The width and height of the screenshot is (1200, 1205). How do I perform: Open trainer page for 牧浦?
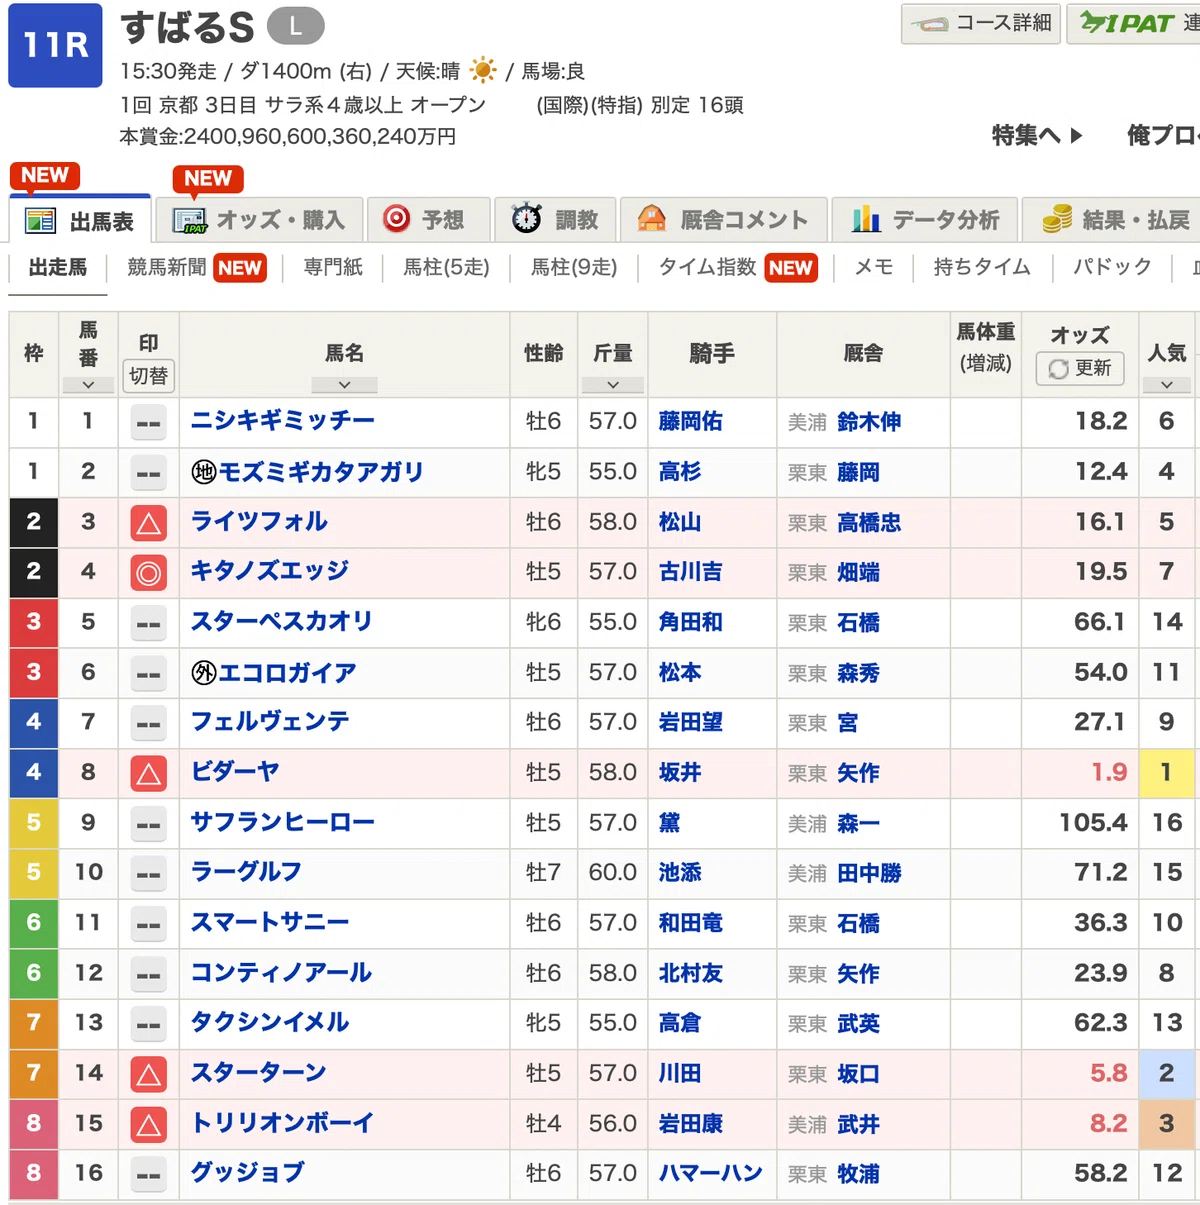(x=858, y=1174)
